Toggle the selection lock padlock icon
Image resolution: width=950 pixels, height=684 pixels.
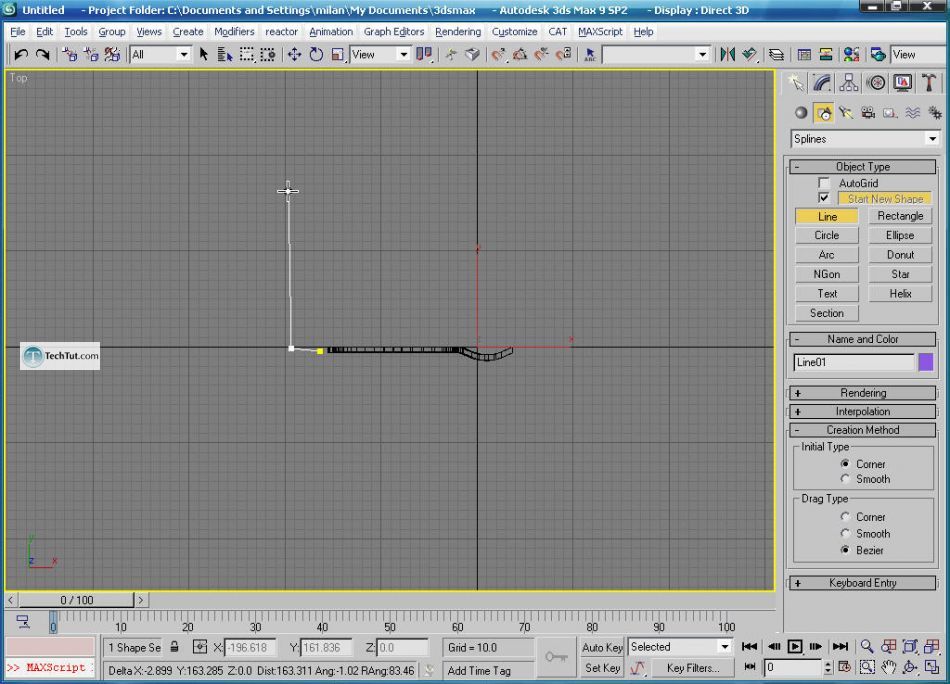tap(174, 647)
